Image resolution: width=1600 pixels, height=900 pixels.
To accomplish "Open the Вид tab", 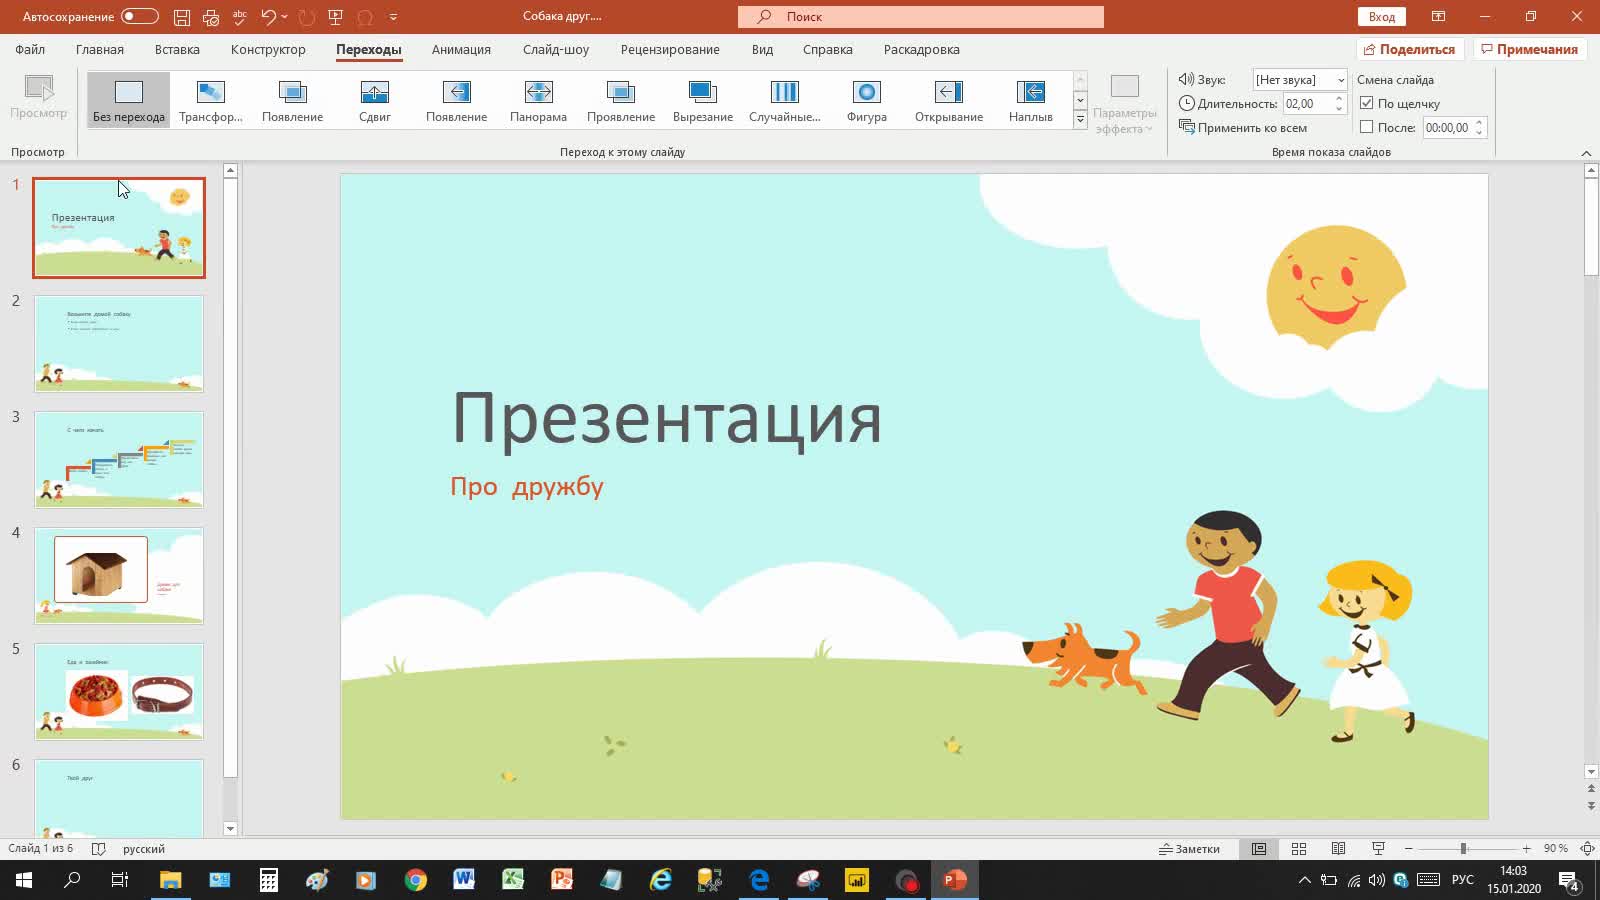I will coord(762,49).
